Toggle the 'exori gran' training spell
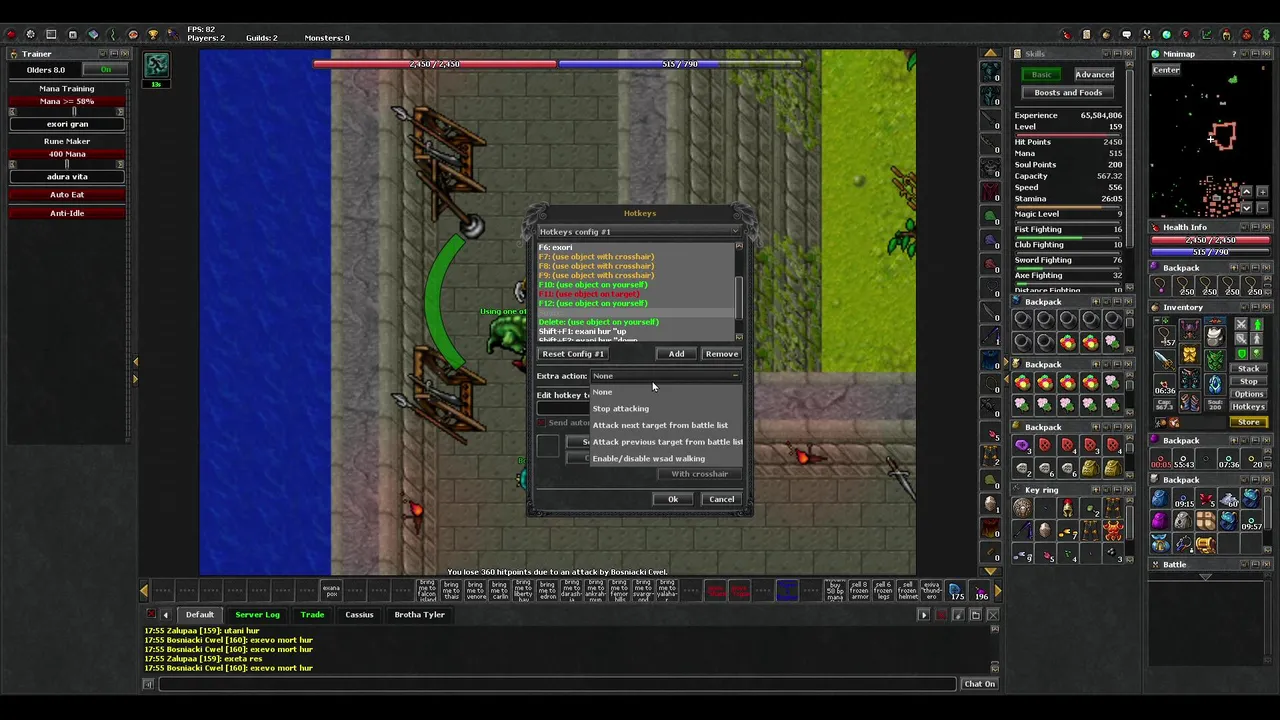The image size is (1280, 720). (67, 124)
